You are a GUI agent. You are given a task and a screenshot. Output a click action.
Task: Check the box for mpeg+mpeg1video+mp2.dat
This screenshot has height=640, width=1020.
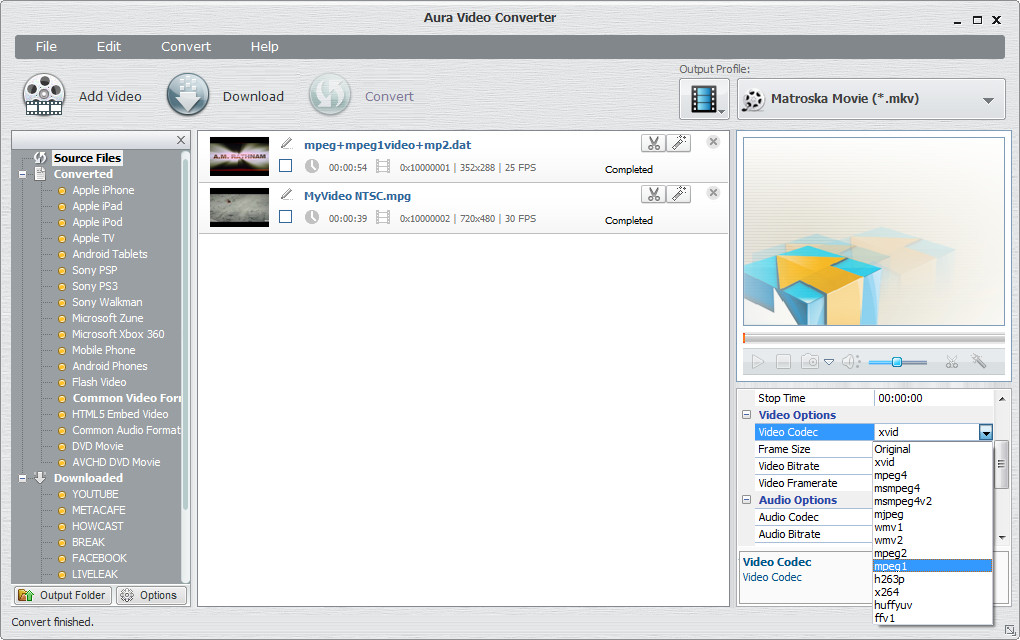click(286, 167)
